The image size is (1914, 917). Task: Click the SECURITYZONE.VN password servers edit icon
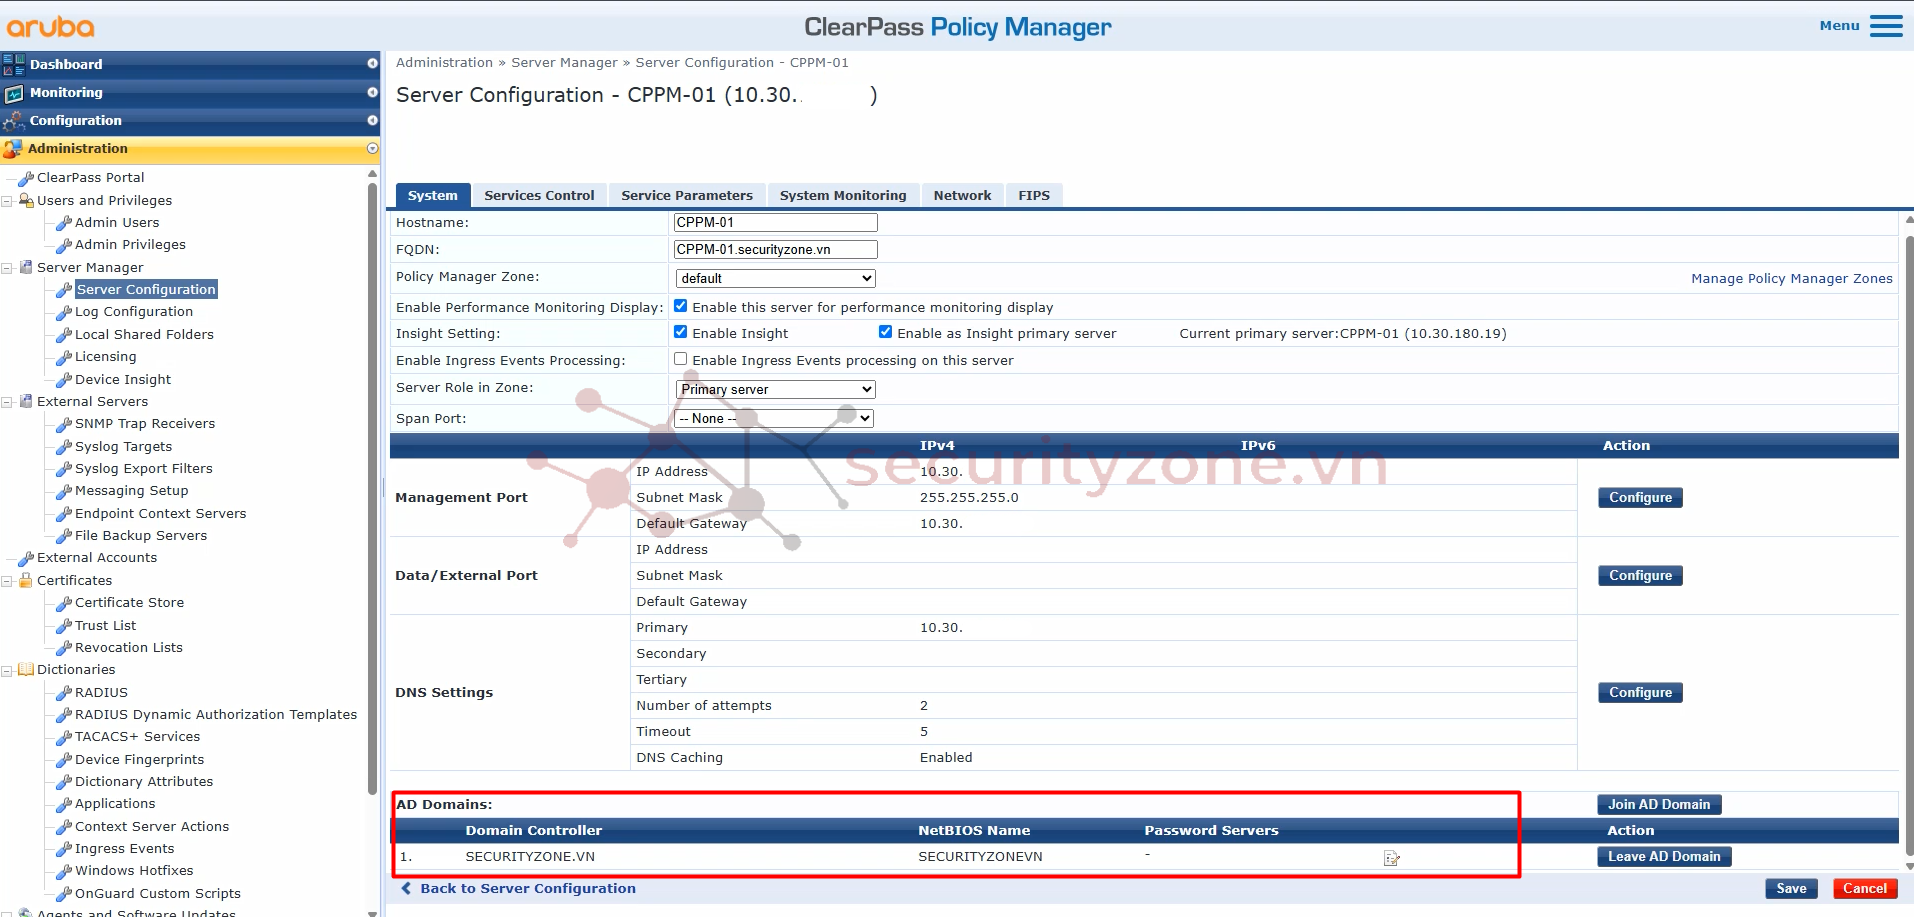pyautogui.click(x=1391, y=858)
